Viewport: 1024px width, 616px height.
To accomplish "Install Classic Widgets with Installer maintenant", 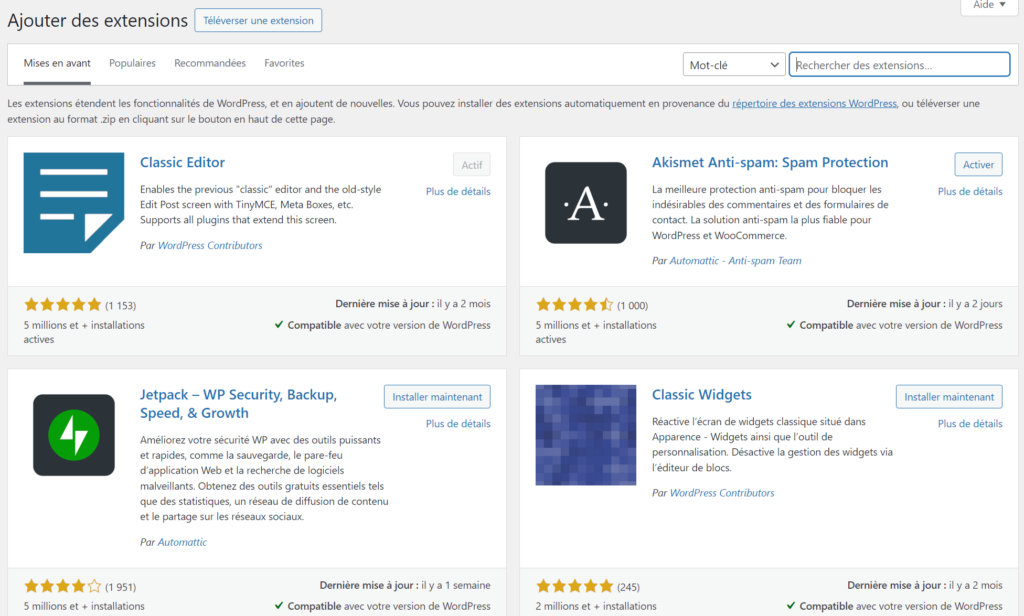I will [949, 397].
